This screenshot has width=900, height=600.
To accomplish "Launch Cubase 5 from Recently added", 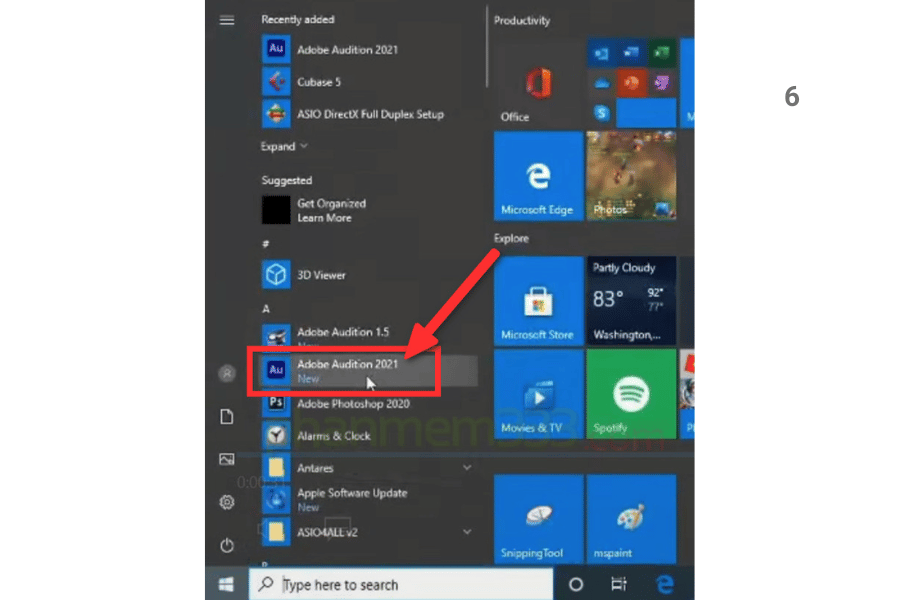I will coord(318,82).
